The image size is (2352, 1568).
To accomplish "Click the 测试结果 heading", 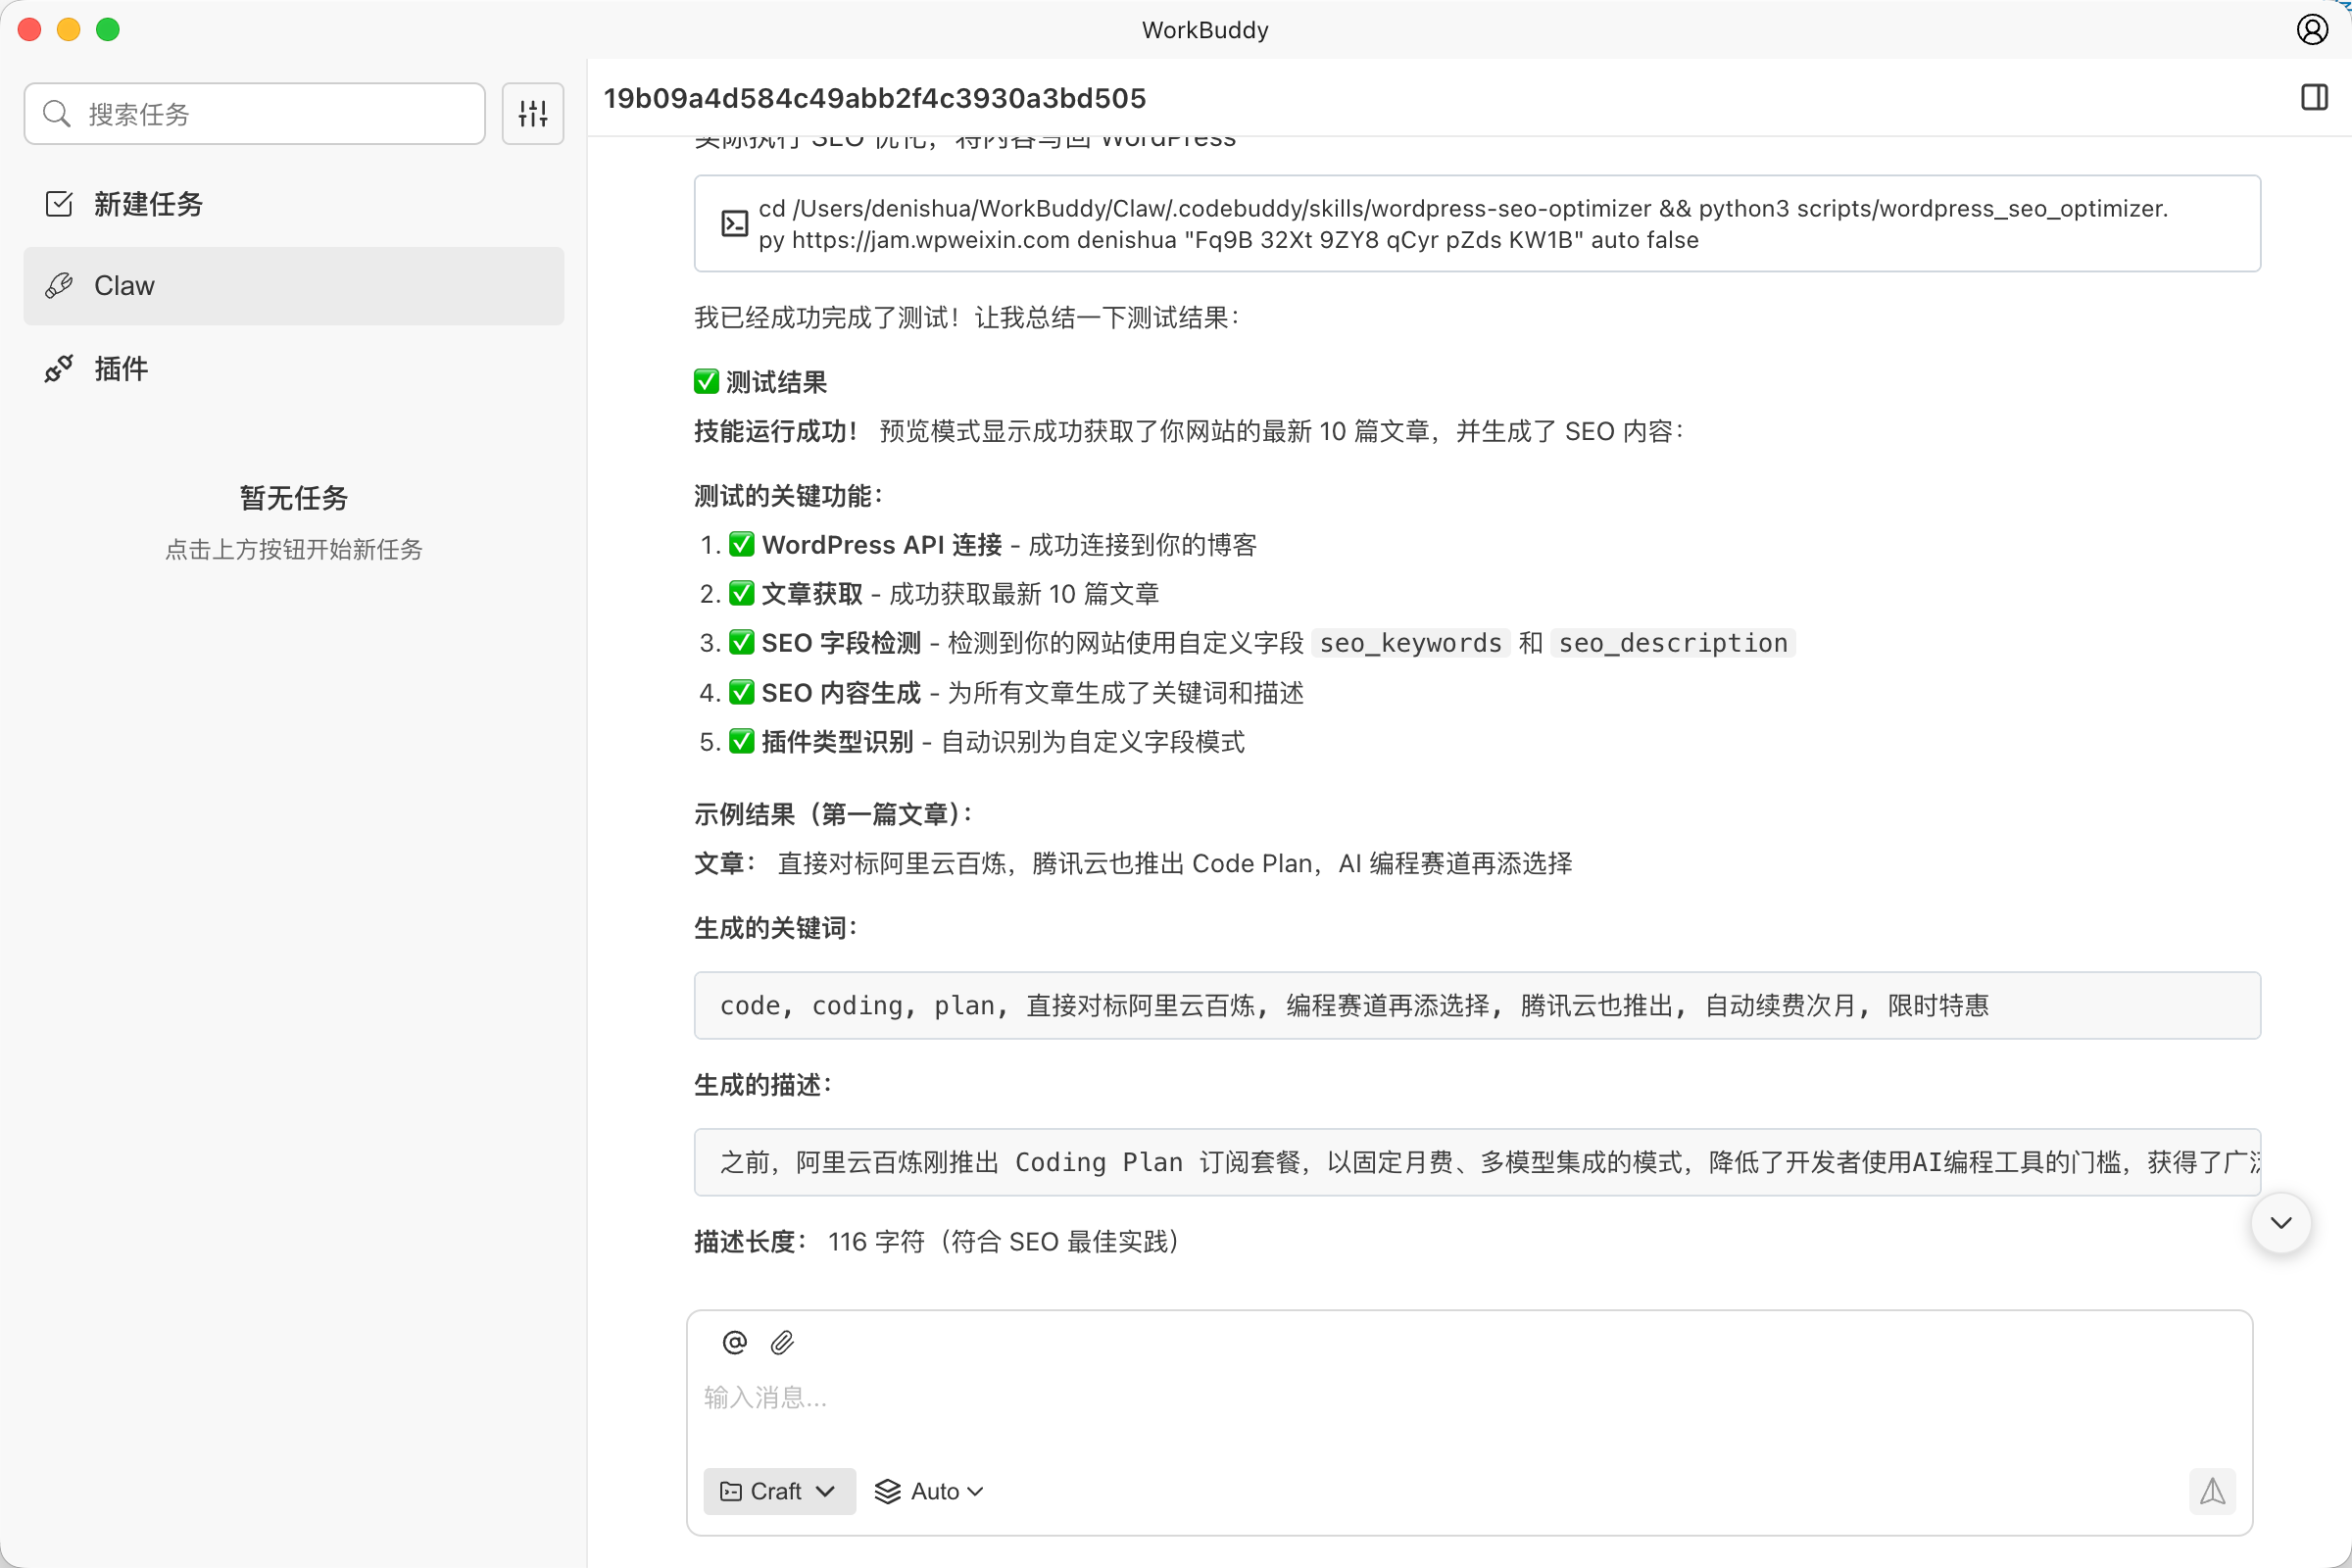I will click(x=761, y=382).
